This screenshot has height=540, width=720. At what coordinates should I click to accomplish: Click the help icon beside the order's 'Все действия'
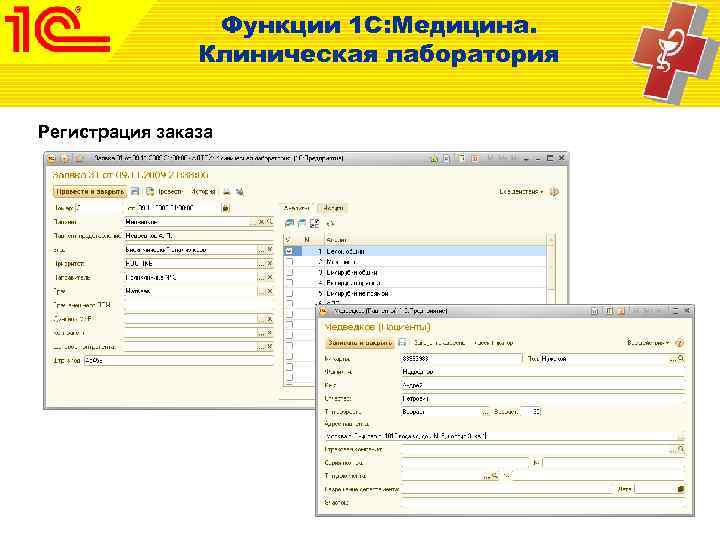click(554, 192)
